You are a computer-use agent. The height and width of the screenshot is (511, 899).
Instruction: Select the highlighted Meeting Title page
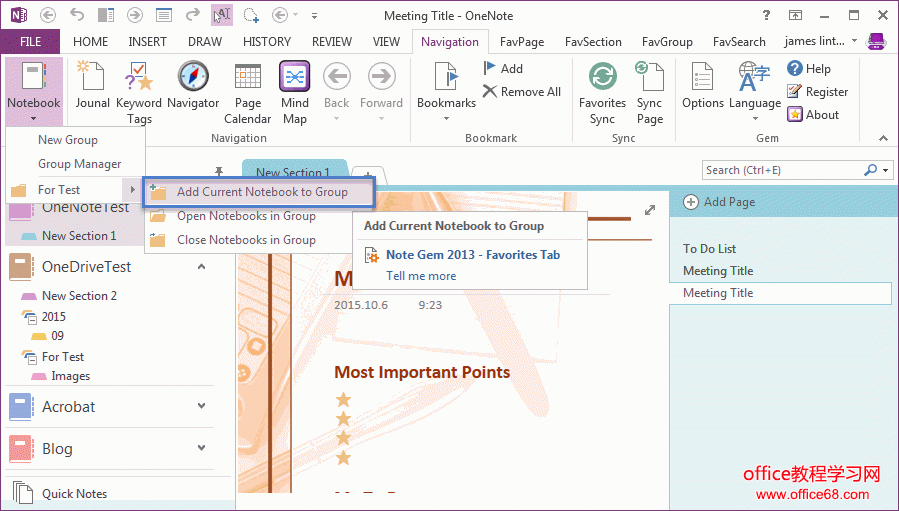(x=780, y=293)
